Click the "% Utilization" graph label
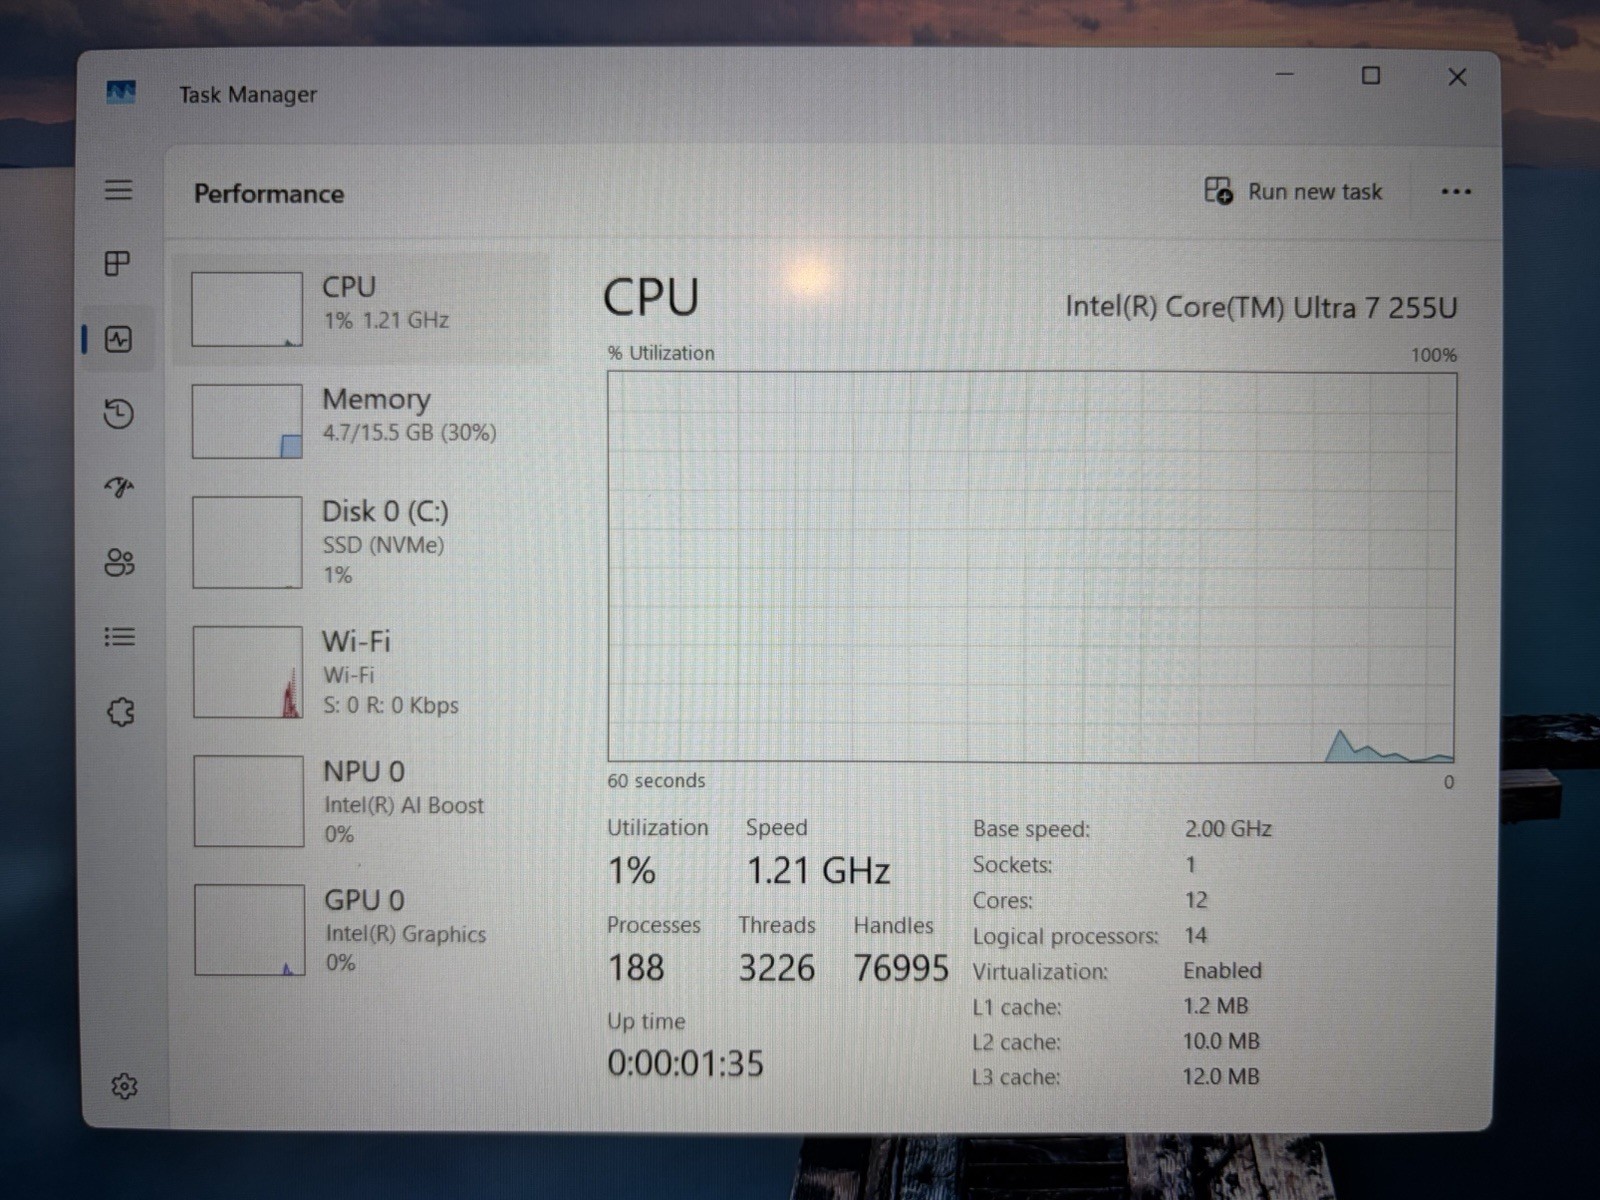 click(661, 353)
